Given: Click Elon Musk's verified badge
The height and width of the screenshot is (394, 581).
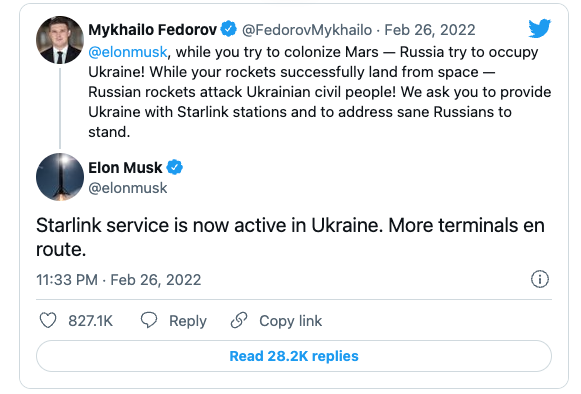Looking at the screenshot, I should 175,167.
